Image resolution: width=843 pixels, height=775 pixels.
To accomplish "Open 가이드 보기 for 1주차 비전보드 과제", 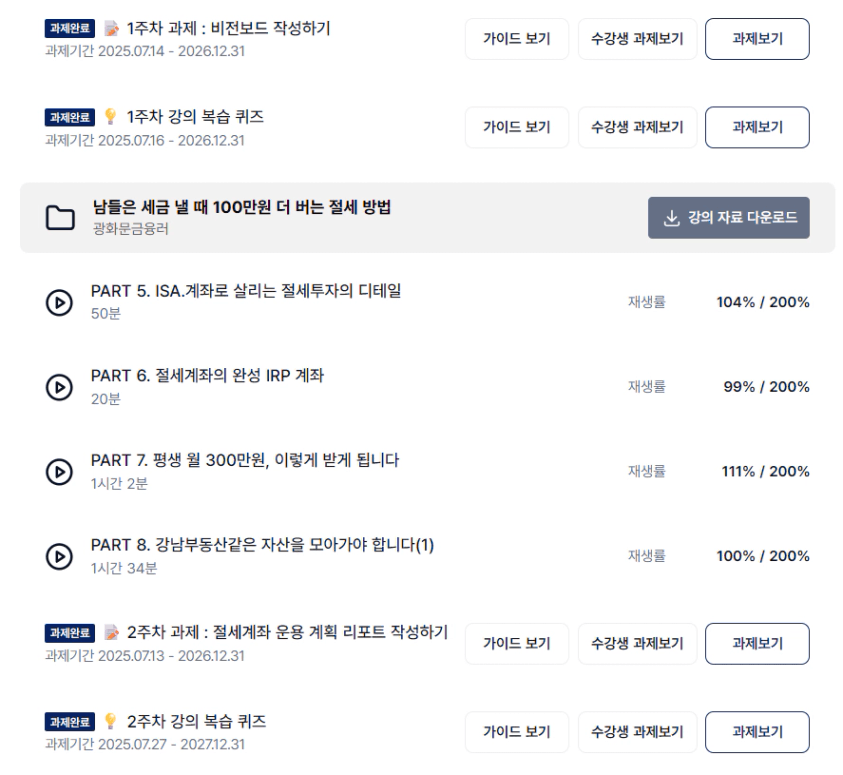I will tap(517, 39).
